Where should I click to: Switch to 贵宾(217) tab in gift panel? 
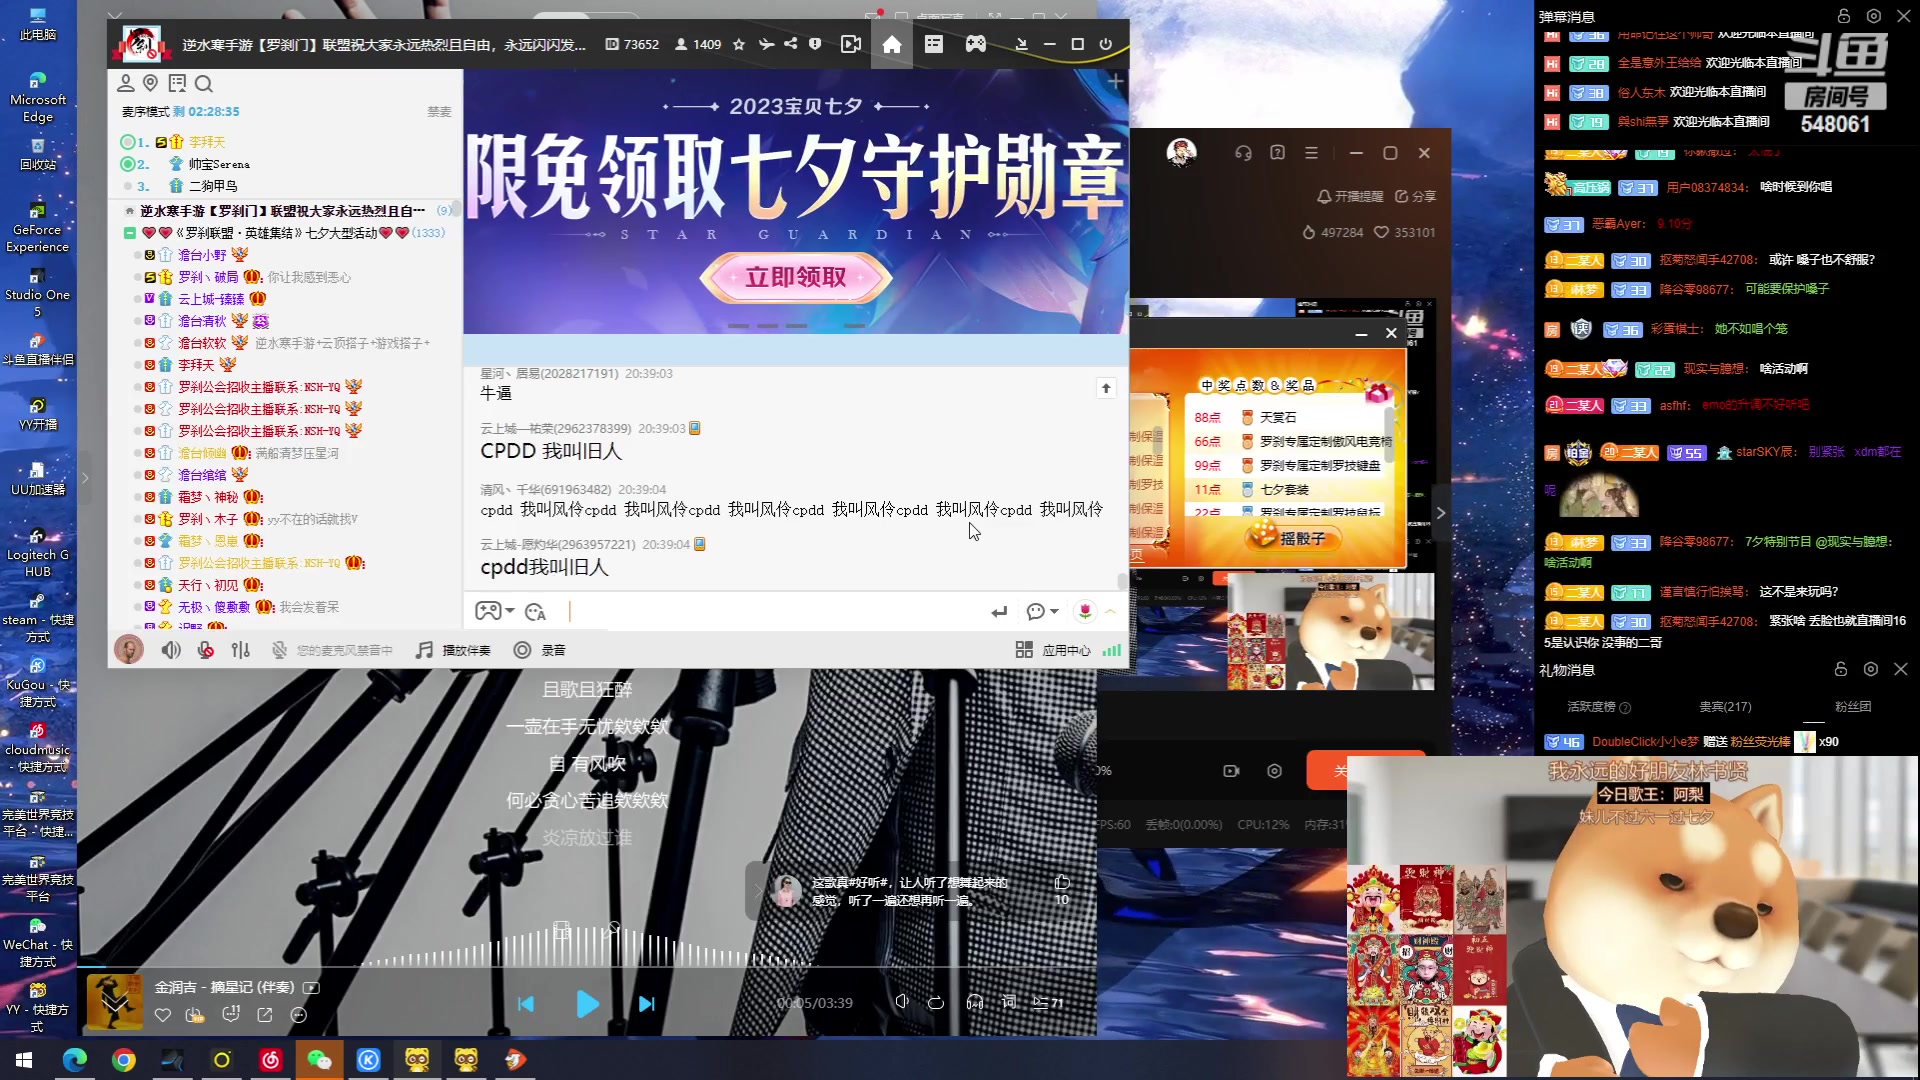pos(1725,706)
